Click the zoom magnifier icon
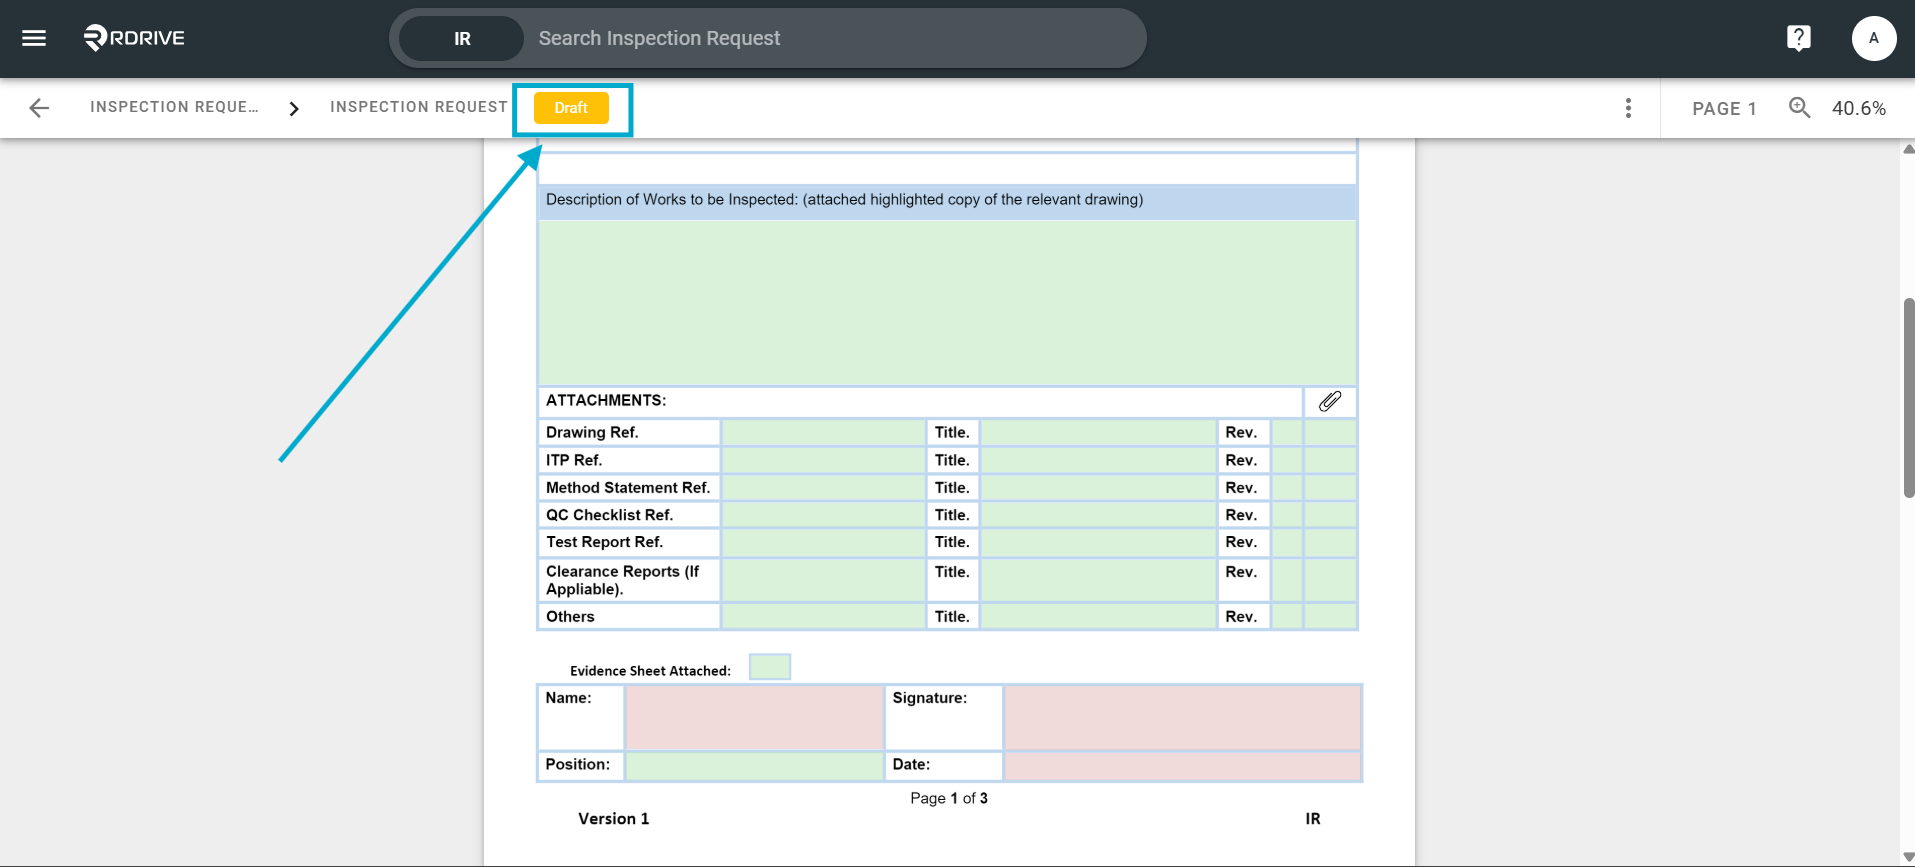Viewport: 1915px width, 867px height. 1799,108
